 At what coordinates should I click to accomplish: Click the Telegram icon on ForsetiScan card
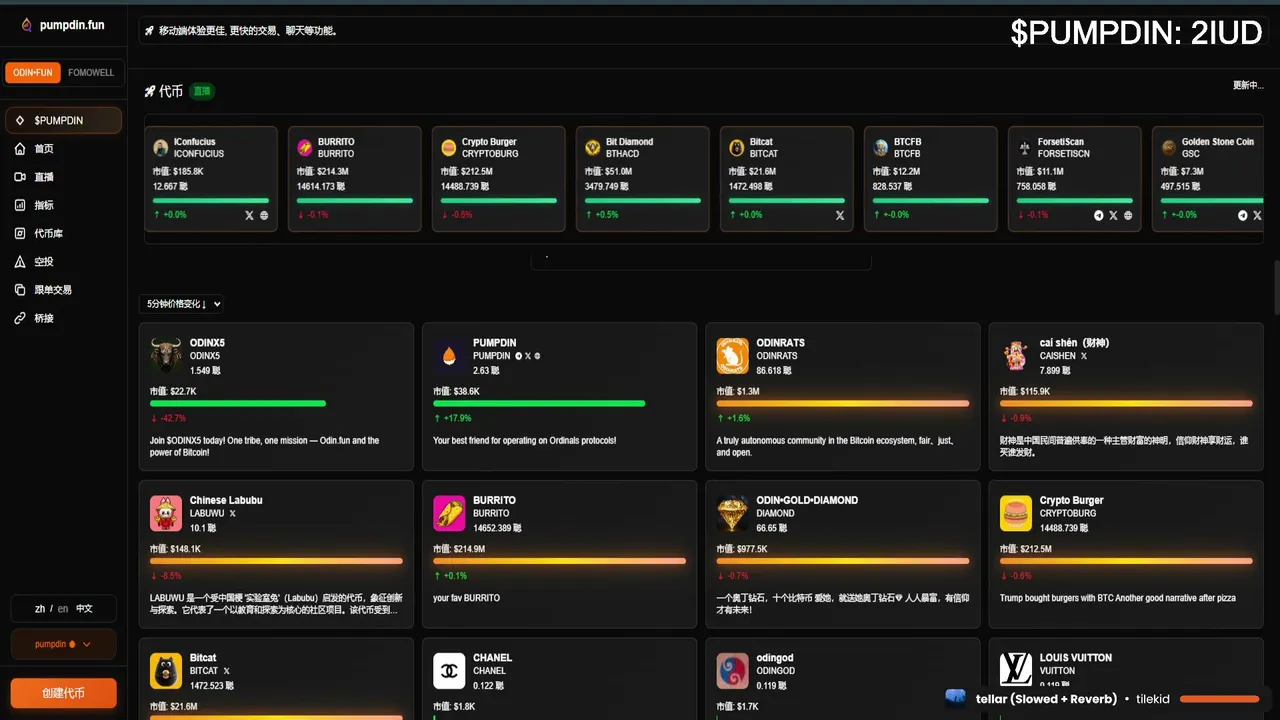tap(1099, 215)
